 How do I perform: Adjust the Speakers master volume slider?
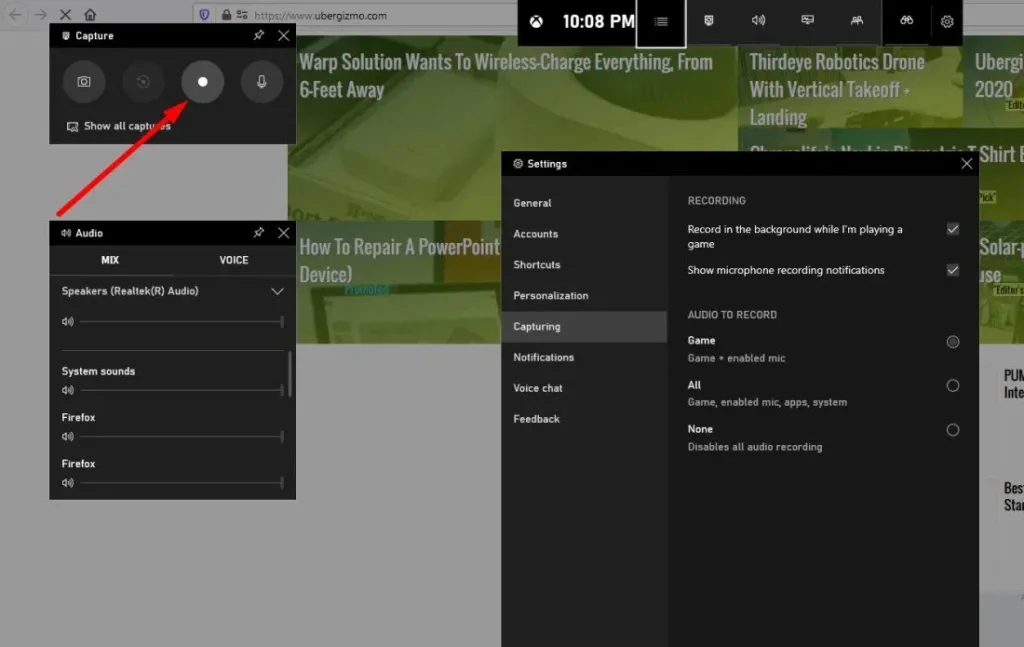(182, 321)
